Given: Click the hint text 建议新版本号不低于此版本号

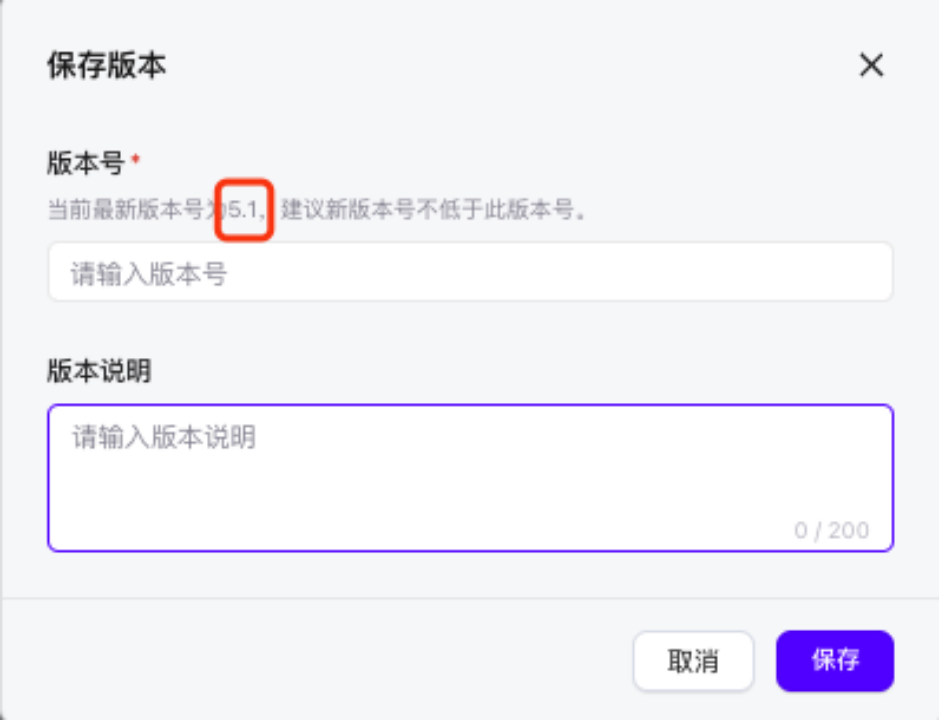Looking at the screenshot, I should 427,210.
